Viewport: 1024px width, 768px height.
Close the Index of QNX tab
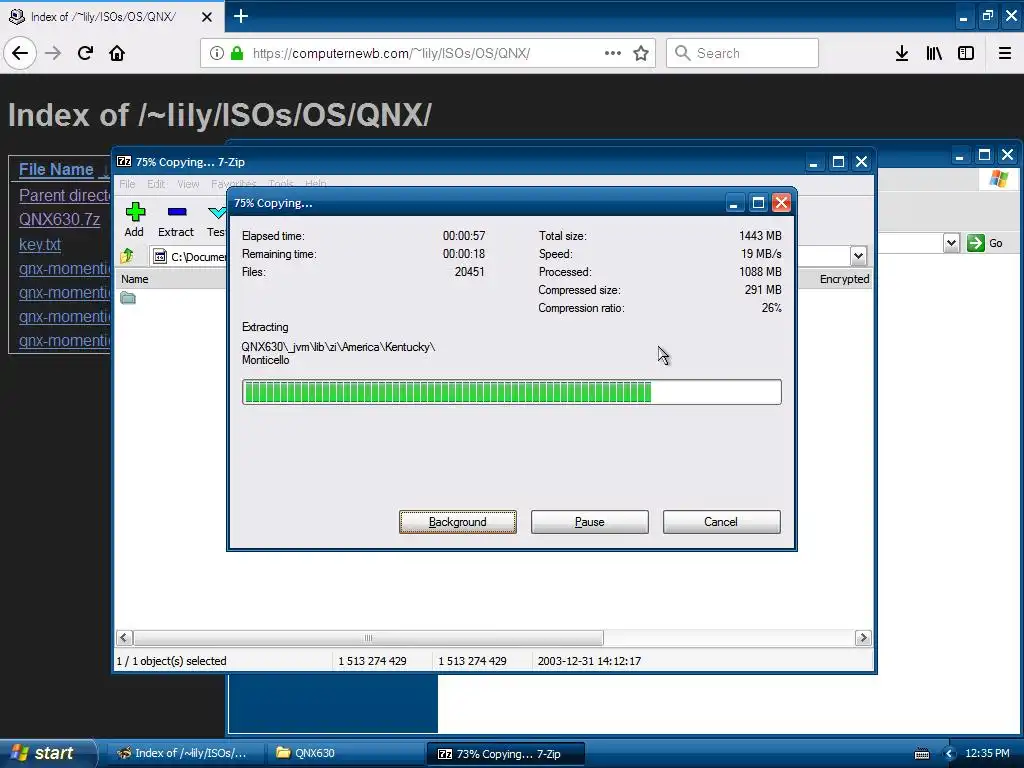[206, 17]
